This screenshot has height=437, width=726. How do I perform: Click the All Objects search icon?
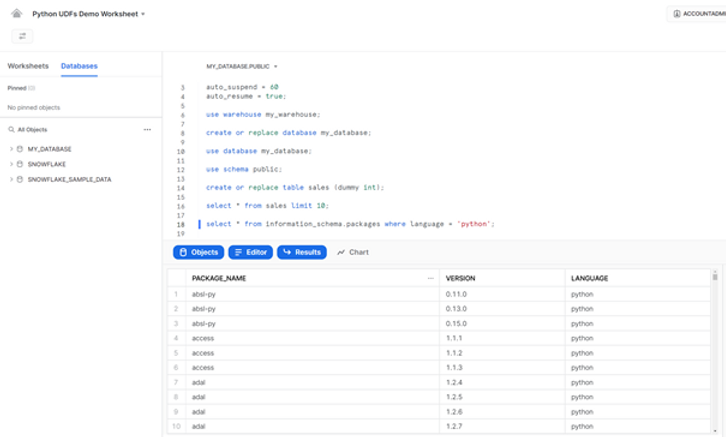(x=11, y=130)
